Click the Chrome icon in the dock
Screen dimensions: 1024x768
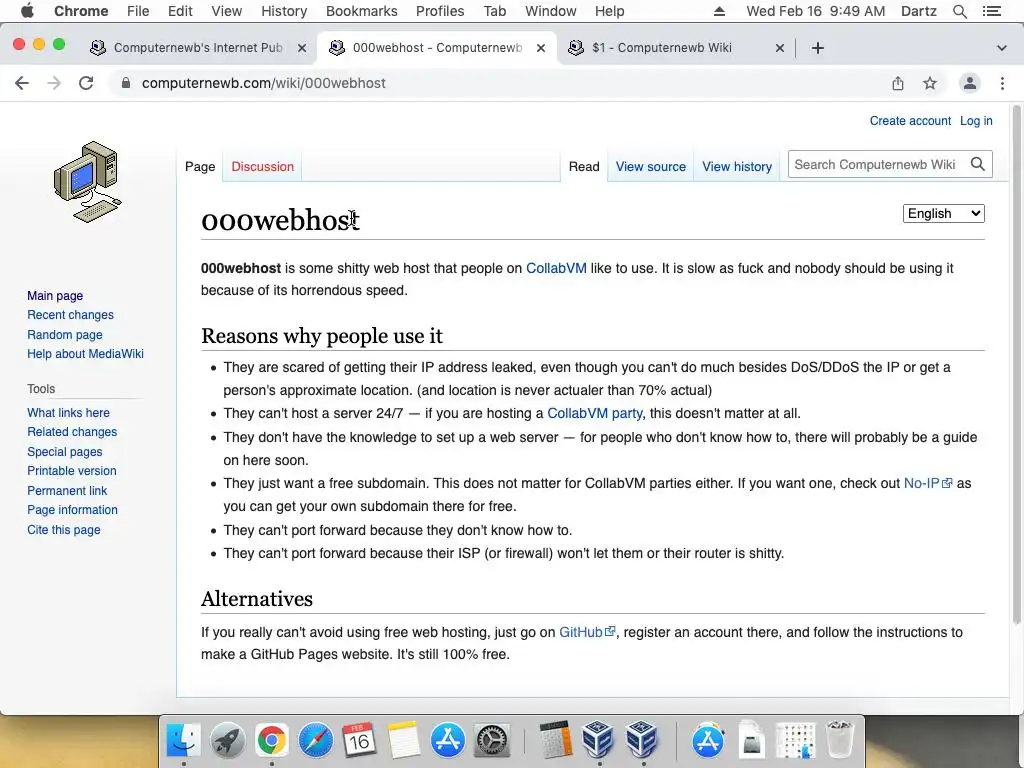[272, 740]
